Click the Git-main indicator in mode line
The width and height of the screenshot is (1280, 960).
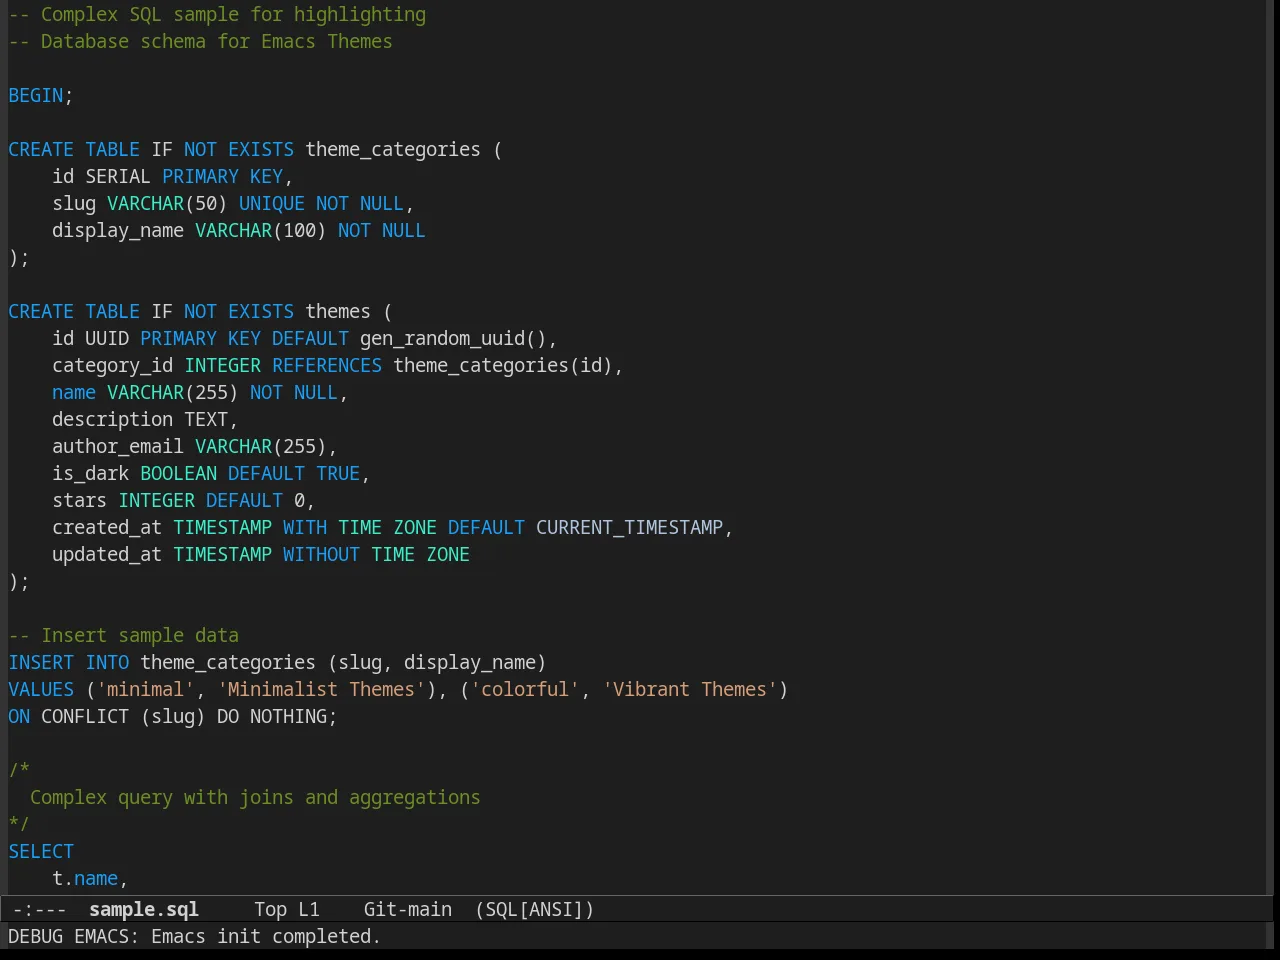pos(408,909)
